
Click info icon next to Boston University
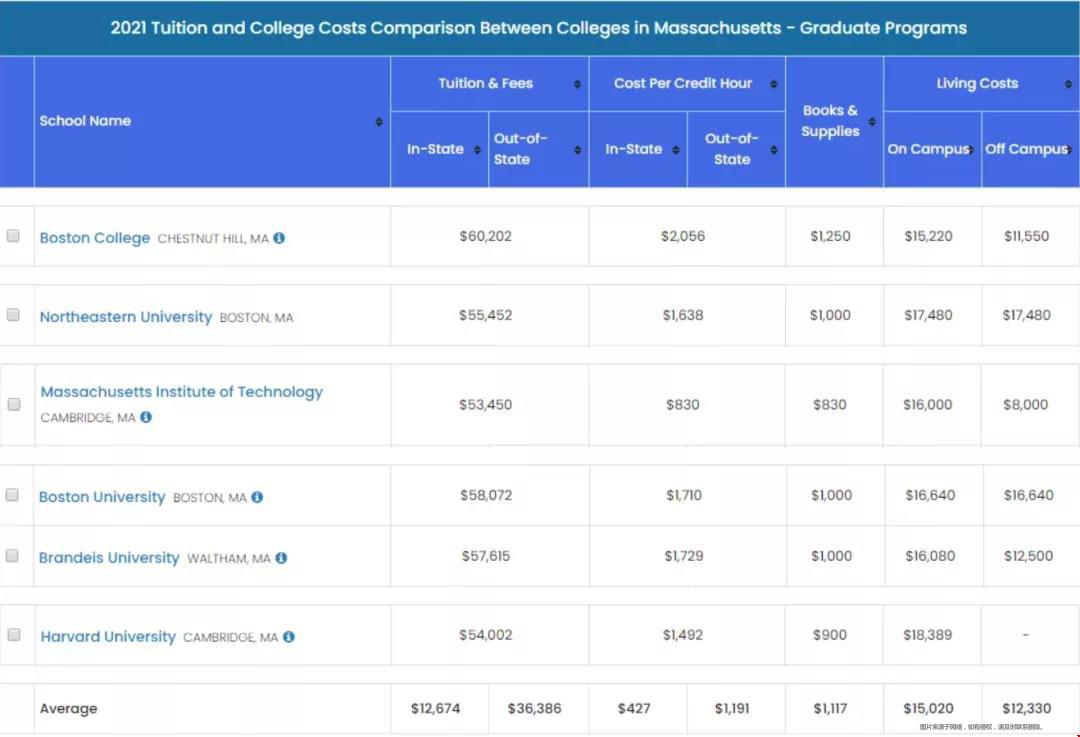257,497
